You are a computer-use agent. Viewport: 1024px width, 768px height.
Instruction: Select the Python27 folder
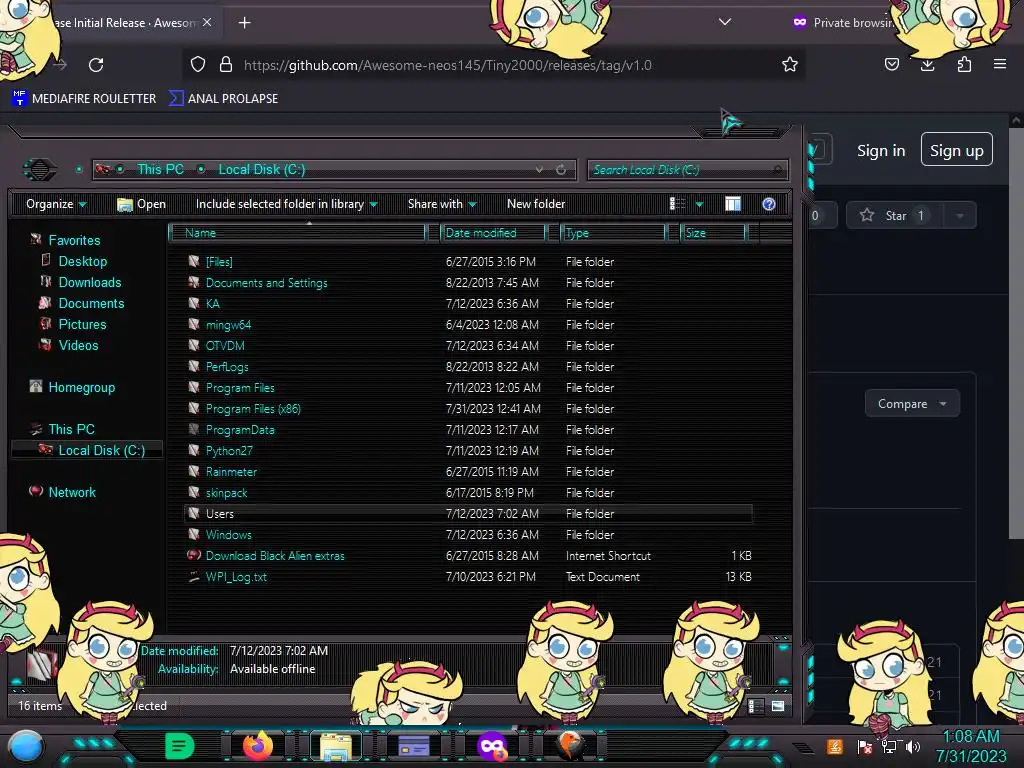pyautogui.click(x=229, y=451)
